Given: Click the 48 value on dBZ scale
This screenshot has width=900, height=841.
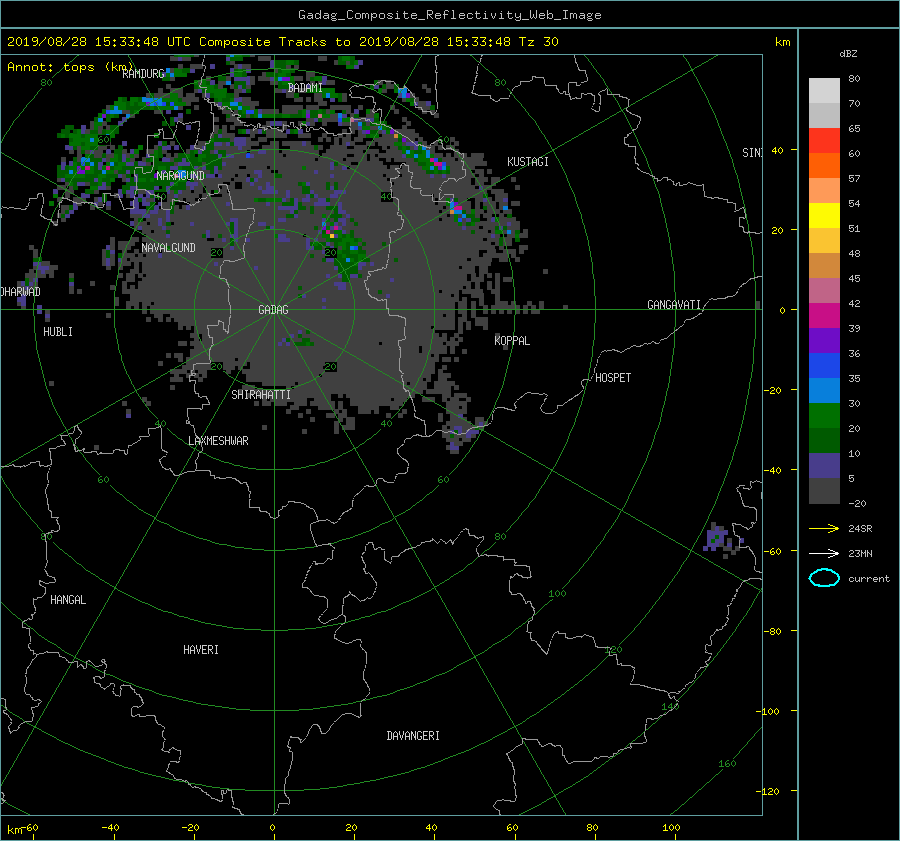Looking at the screenshot, I should coord(854,254).
